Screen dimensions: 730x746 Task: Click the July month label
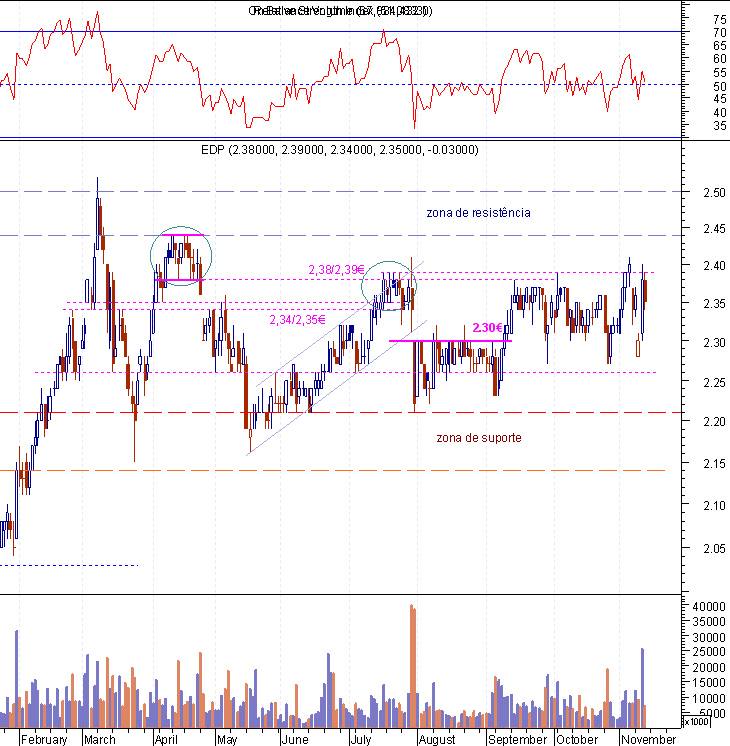(360, 739)
